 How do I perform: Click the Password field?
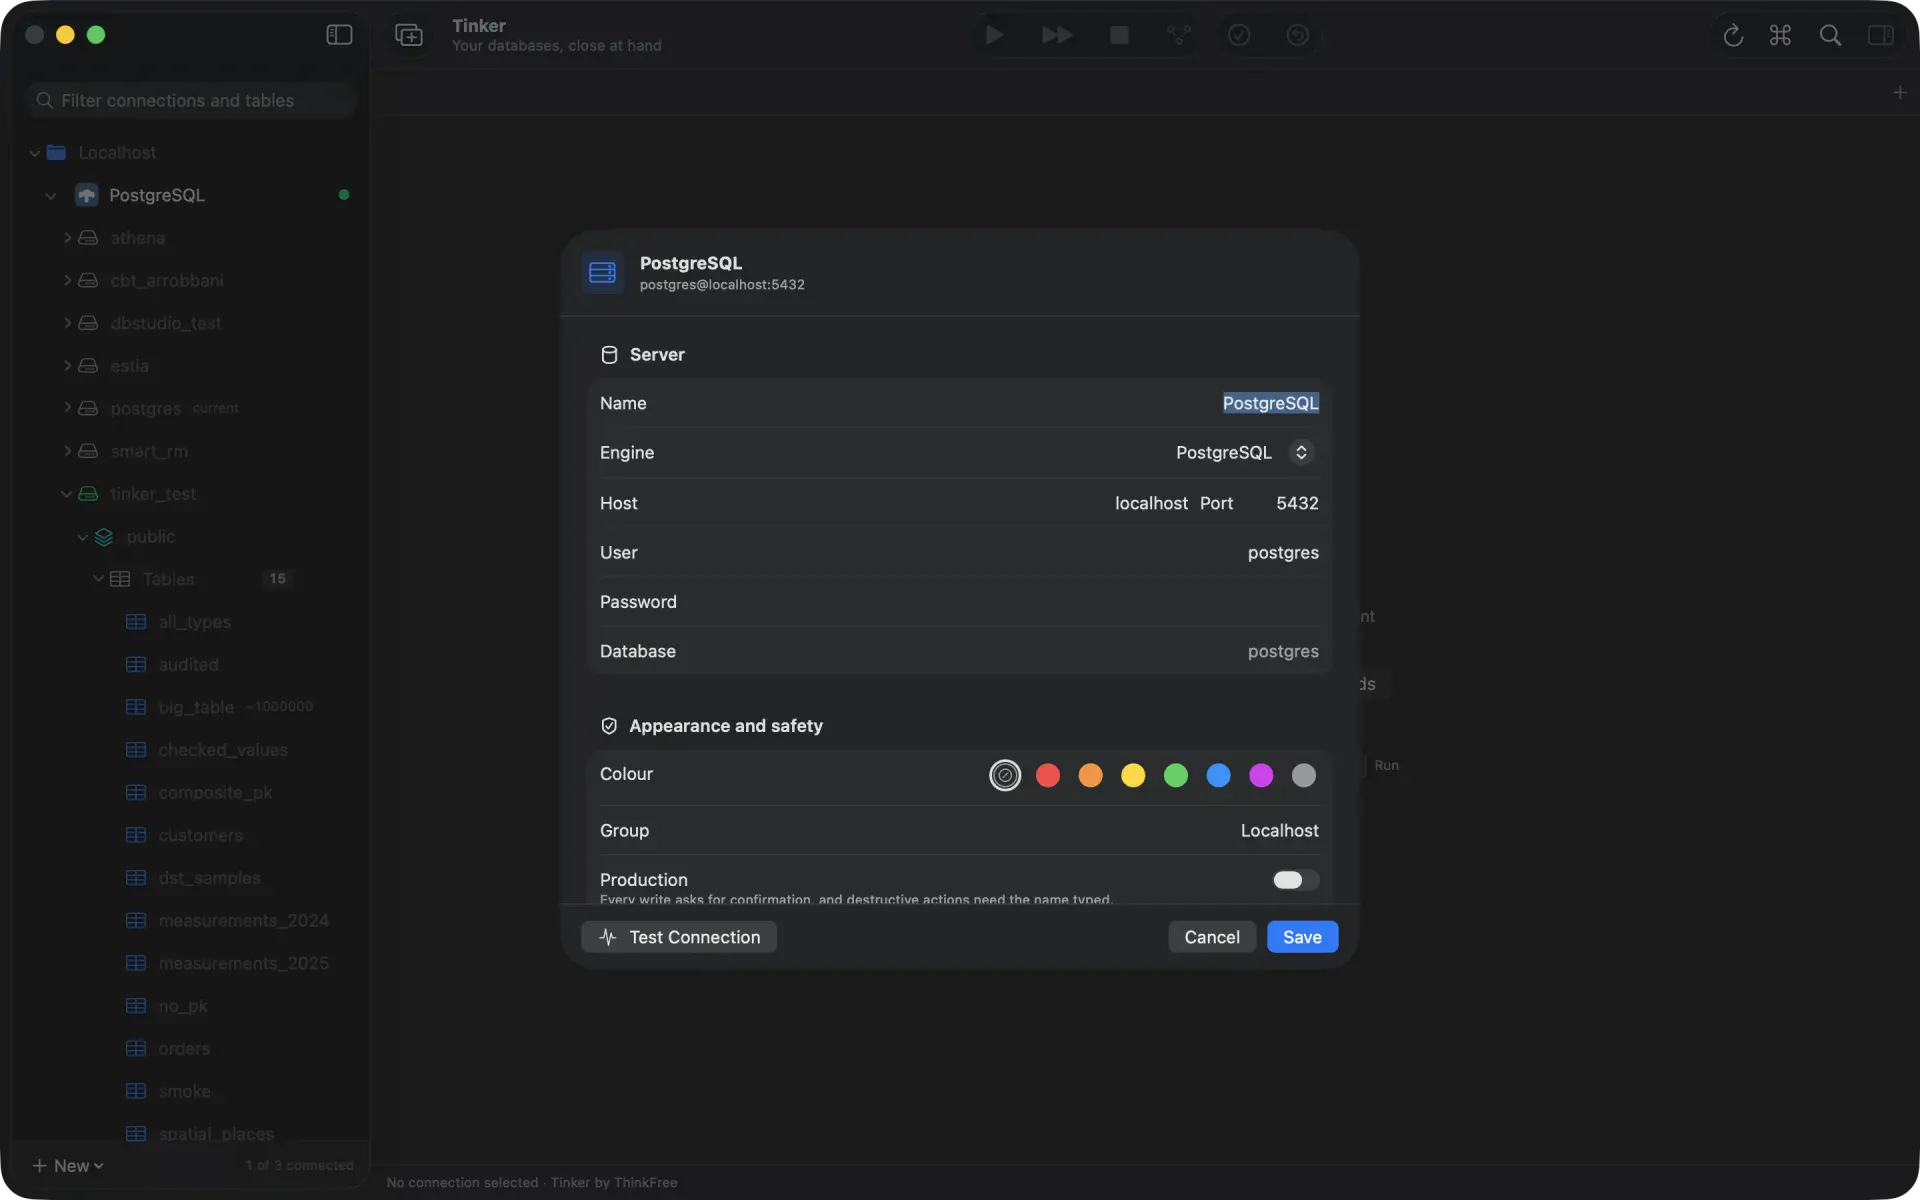coord(960,602)
